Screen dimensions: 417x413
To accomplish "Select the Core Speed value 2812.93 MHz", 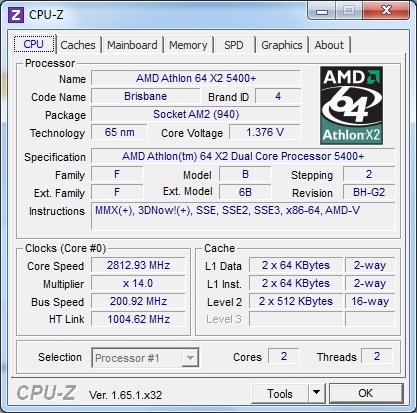I will point(138,265).
